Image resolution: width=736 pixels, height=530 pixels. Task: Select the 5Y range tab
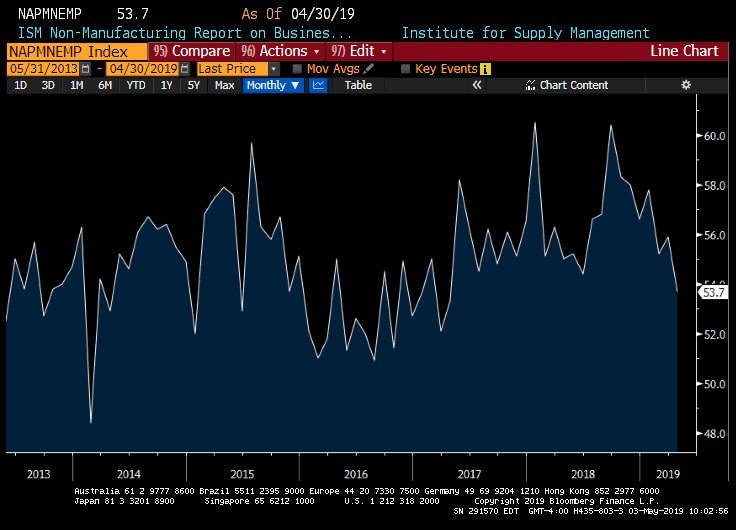coord(193,85)
